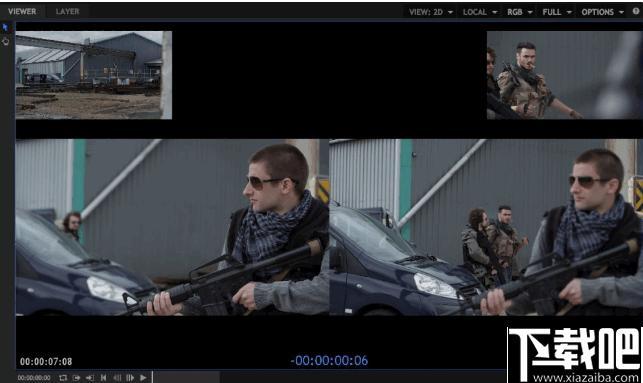
Task: Toggle loop playback
Action: coord(63,378)
